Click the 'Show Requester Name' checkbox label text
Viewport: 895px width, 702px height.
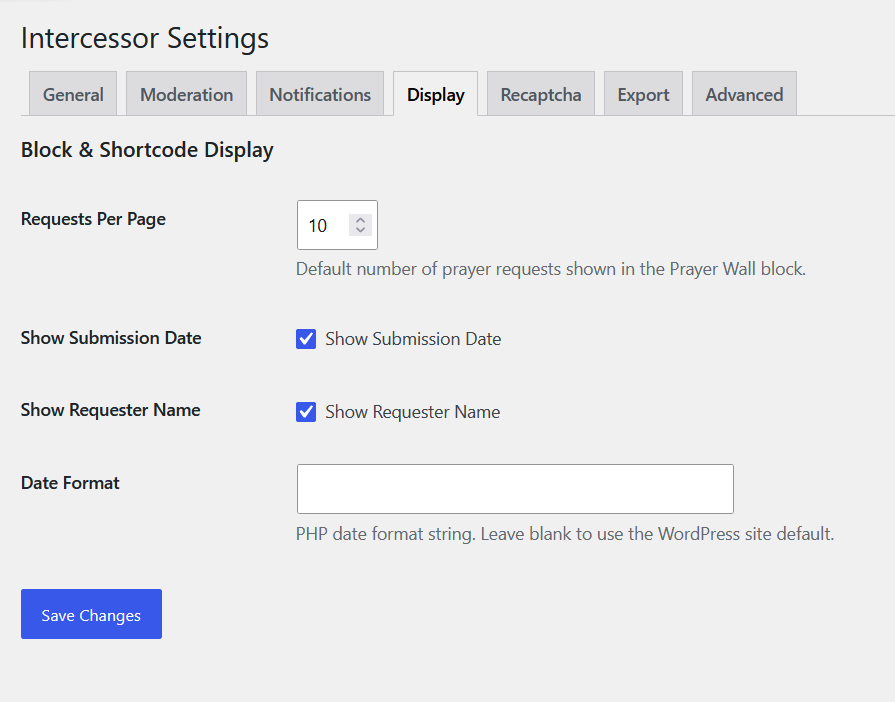pos(413,412)
